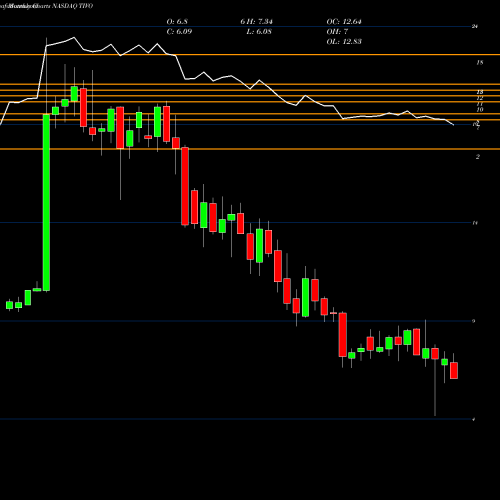Click the low value "L: 6.08"
Viewport: 500px width, 500px height.
(x=259, y=32)
